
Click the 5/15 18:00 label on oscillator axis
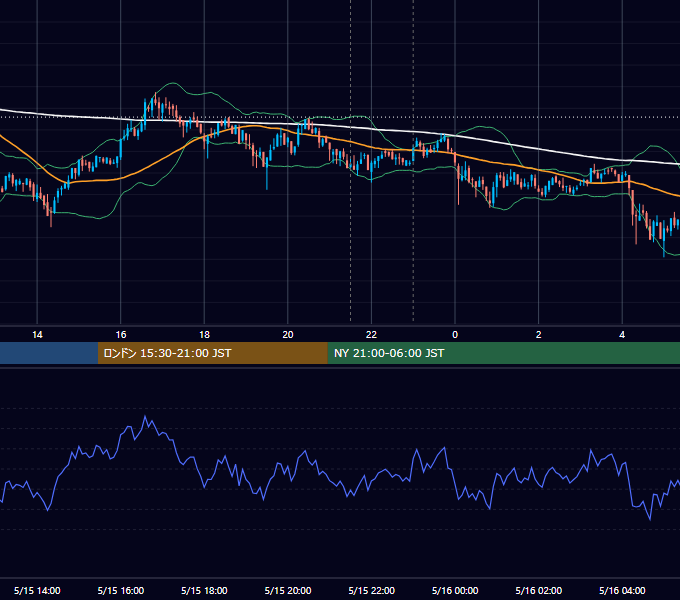[x=204, y=590]
